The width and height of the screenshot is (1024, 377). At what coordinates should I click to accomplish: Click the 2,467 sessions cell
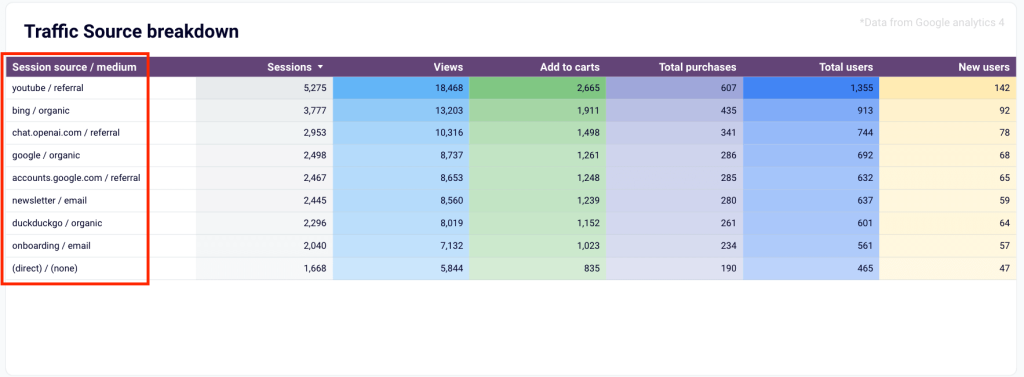point(264,178)
